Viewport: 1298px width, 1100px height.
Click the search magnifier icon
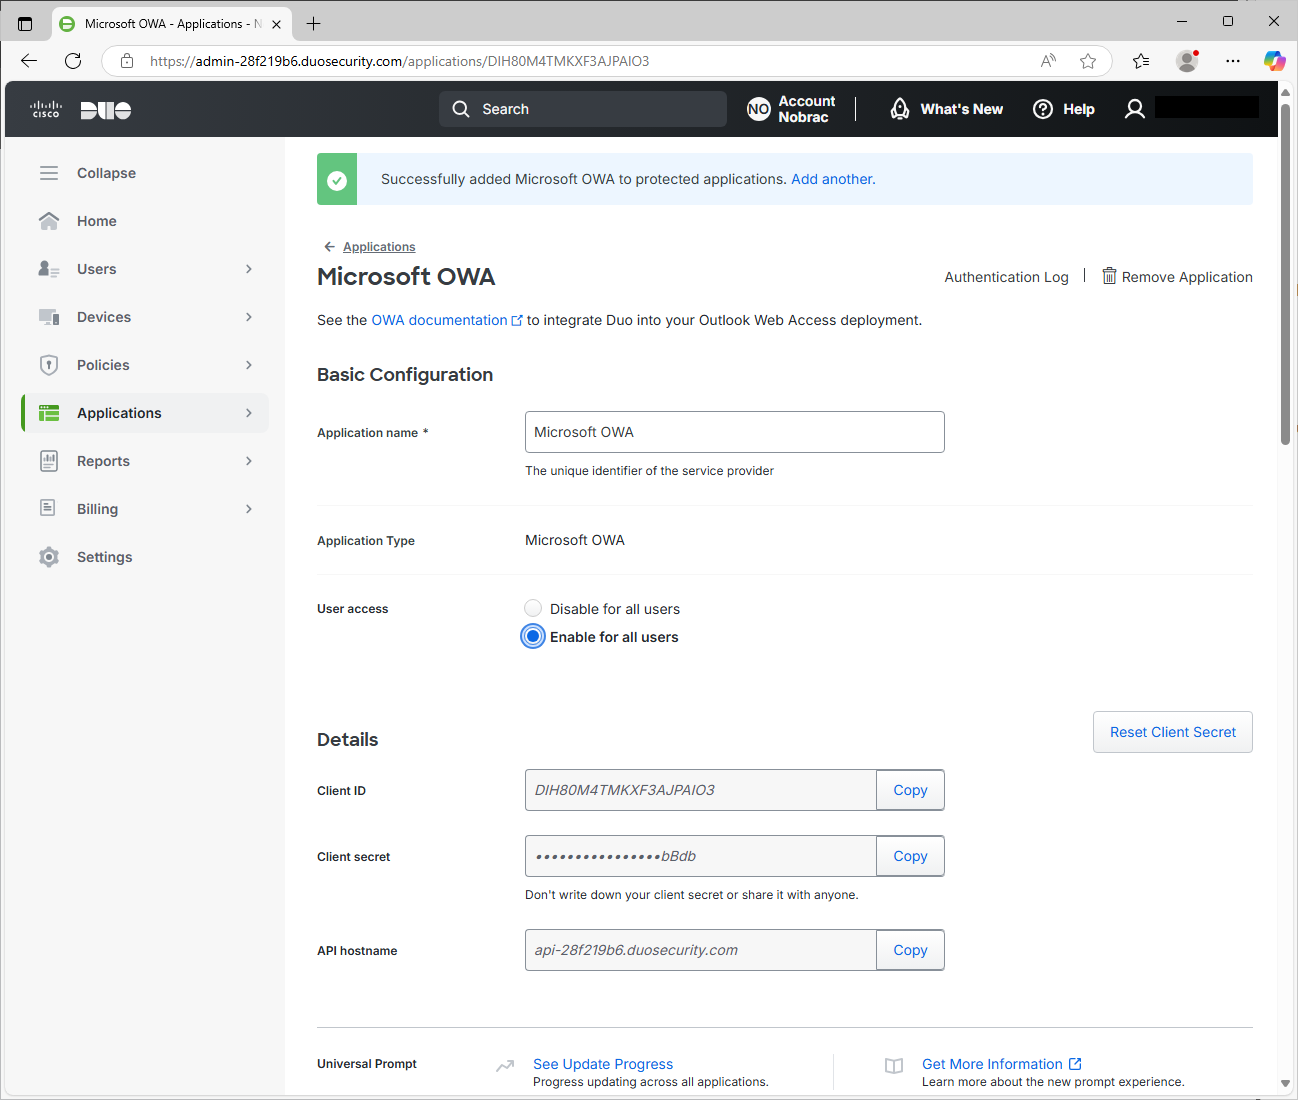(x=461, y=109)
